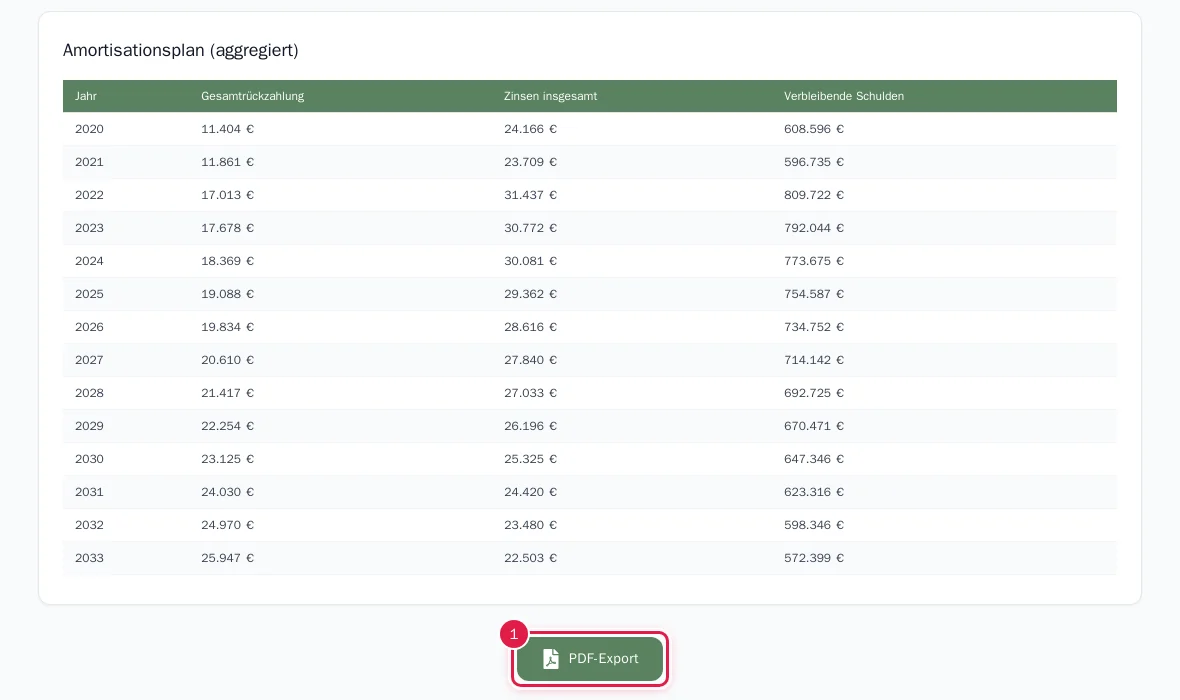Click interest value 25.325 €

coord(531,459)
